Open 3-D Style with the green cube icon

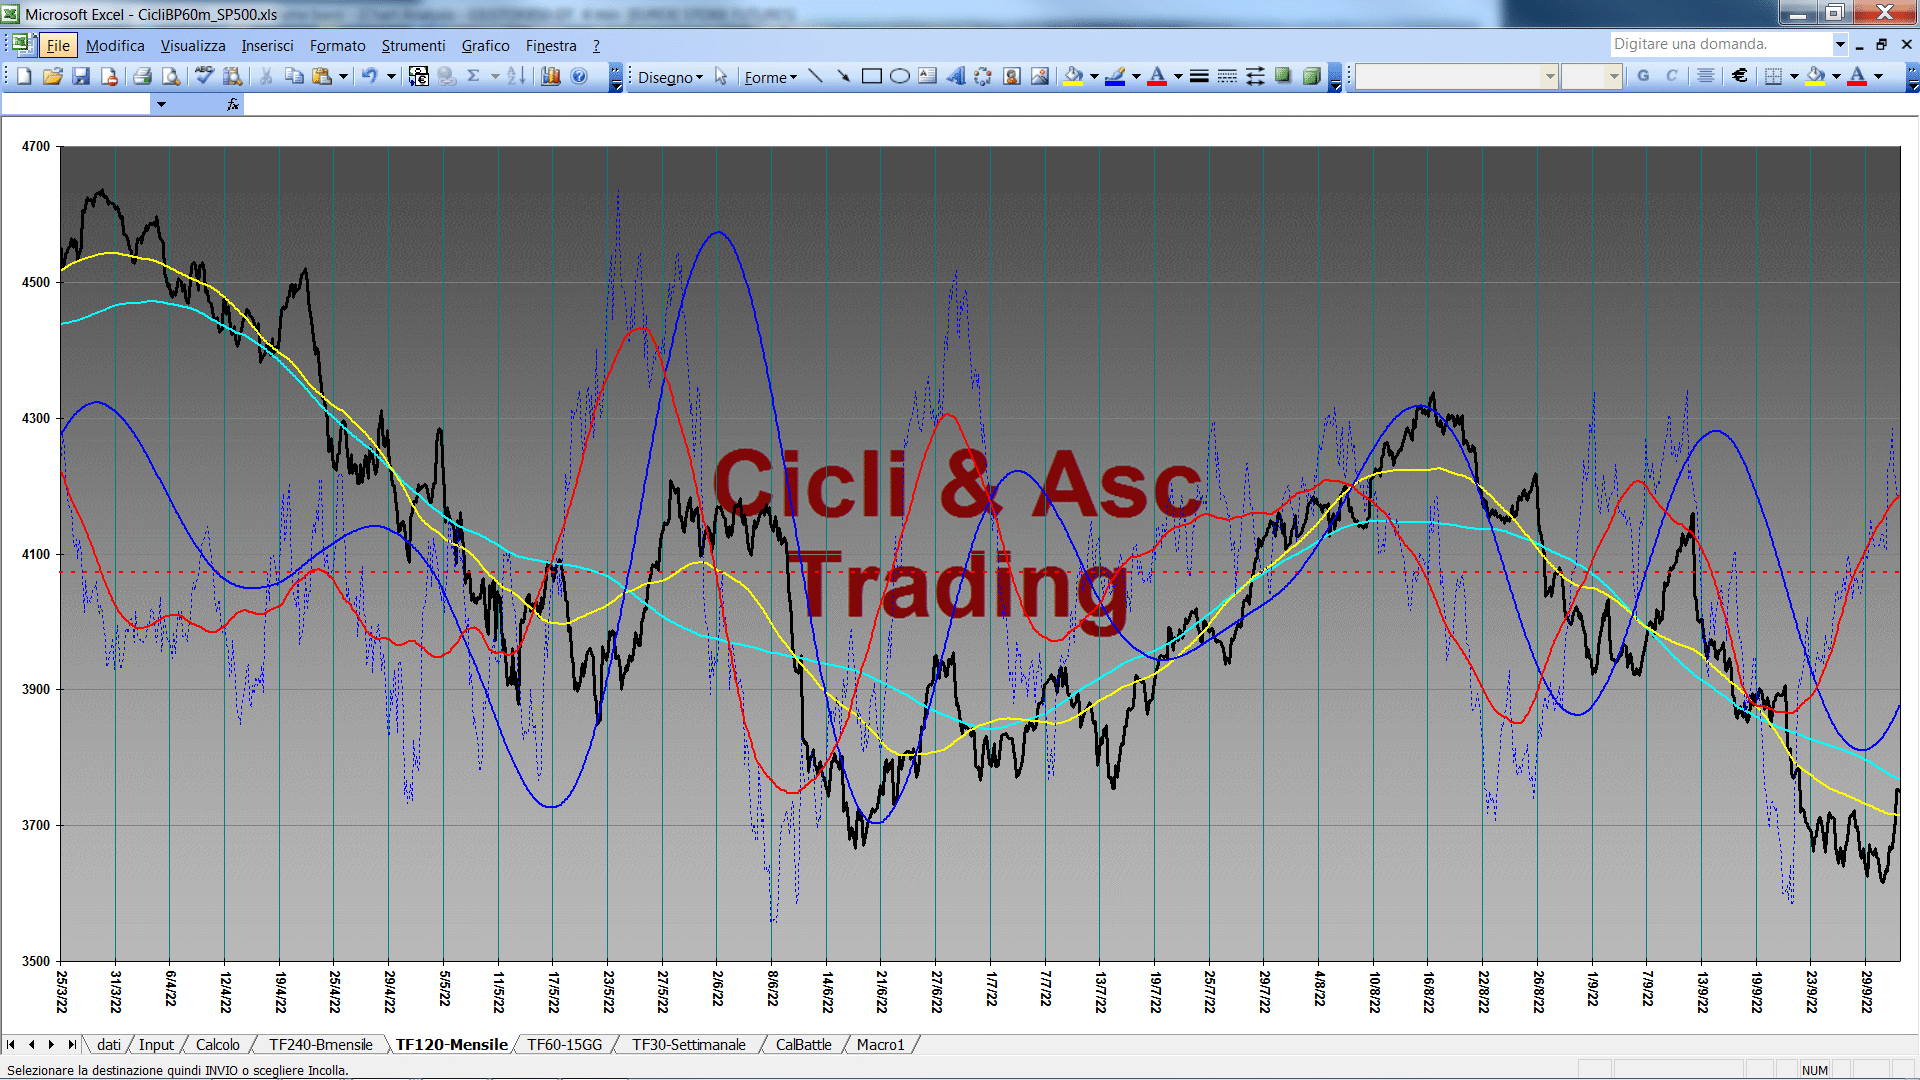[1311, 77]
